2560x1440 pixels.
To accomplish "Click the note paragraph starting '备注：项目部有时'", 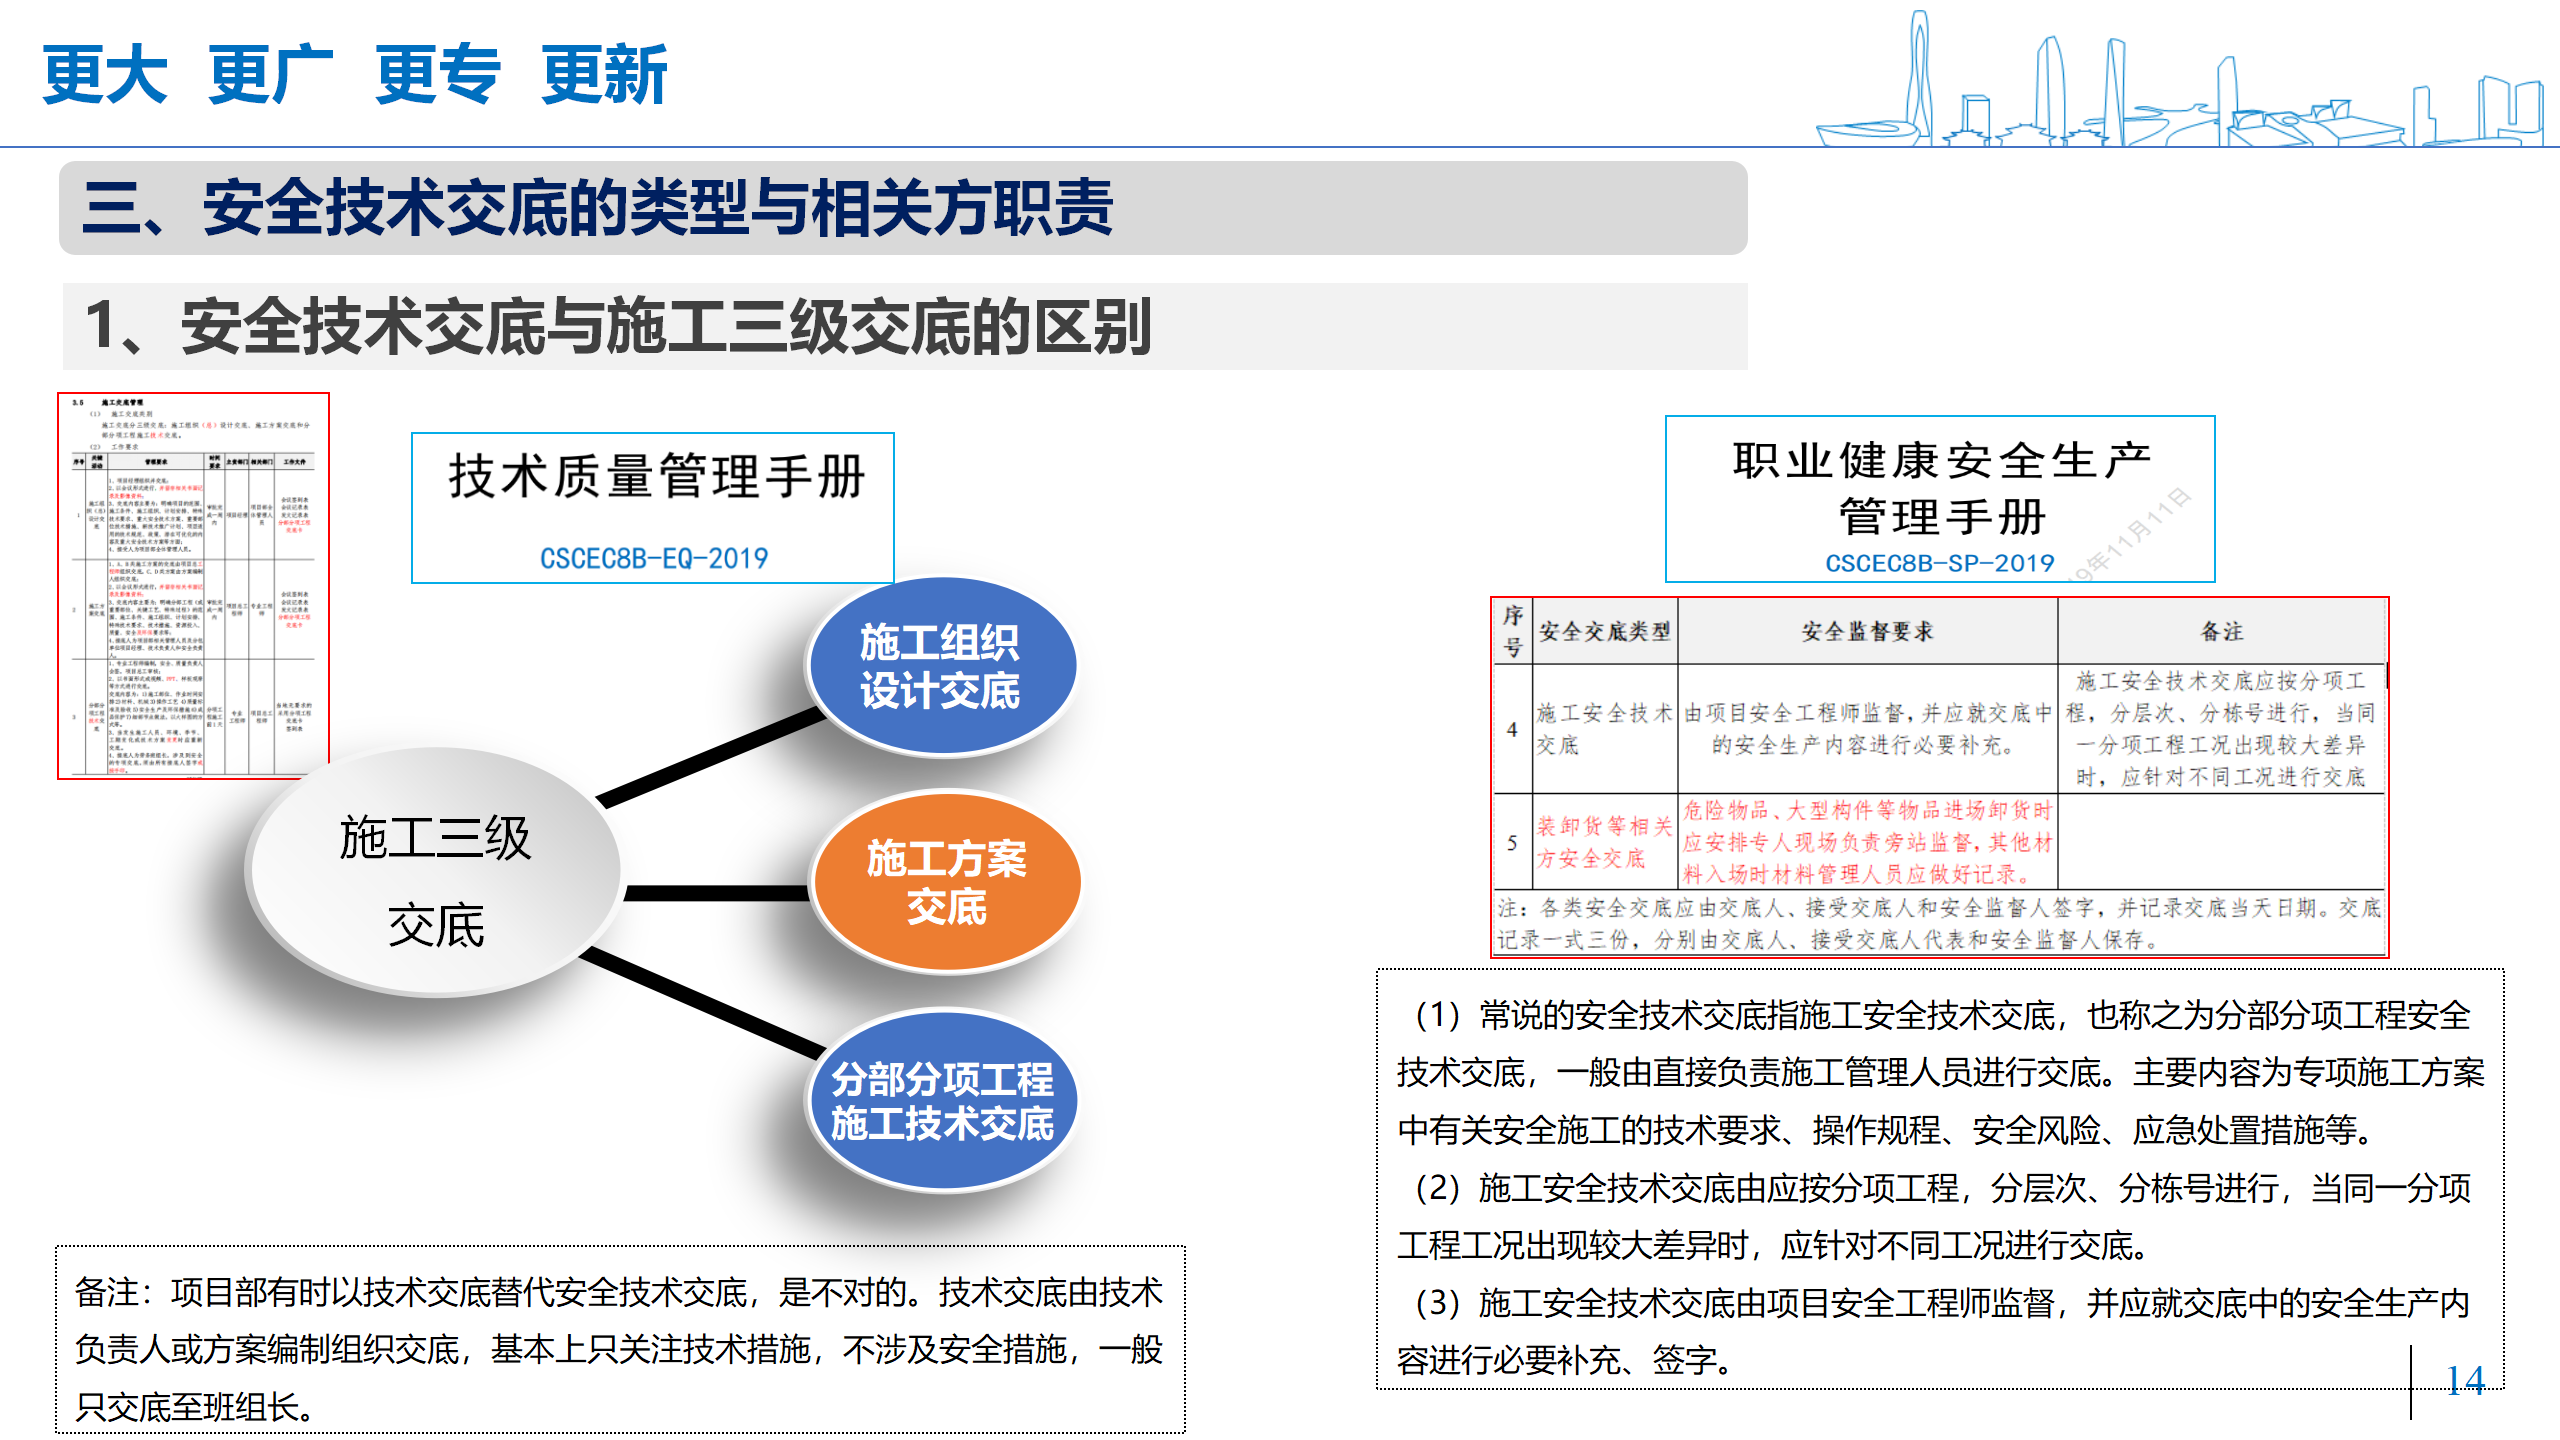I will tap(620, 1349).
